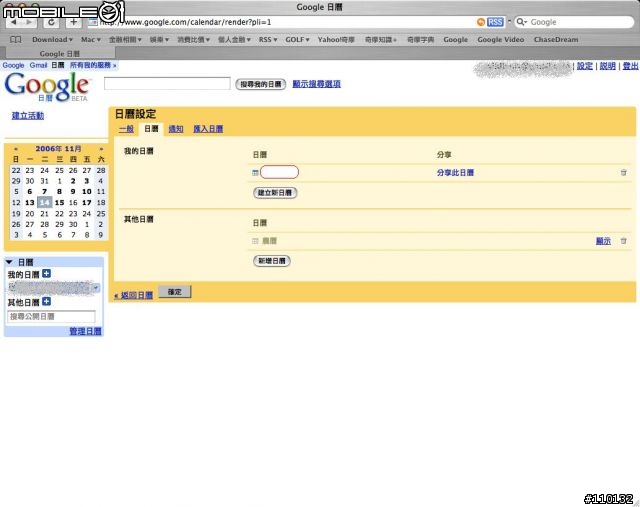Sign out with the 登出 link
The height and width of the screenshot is (507, 640).
[x=630, y=66]
